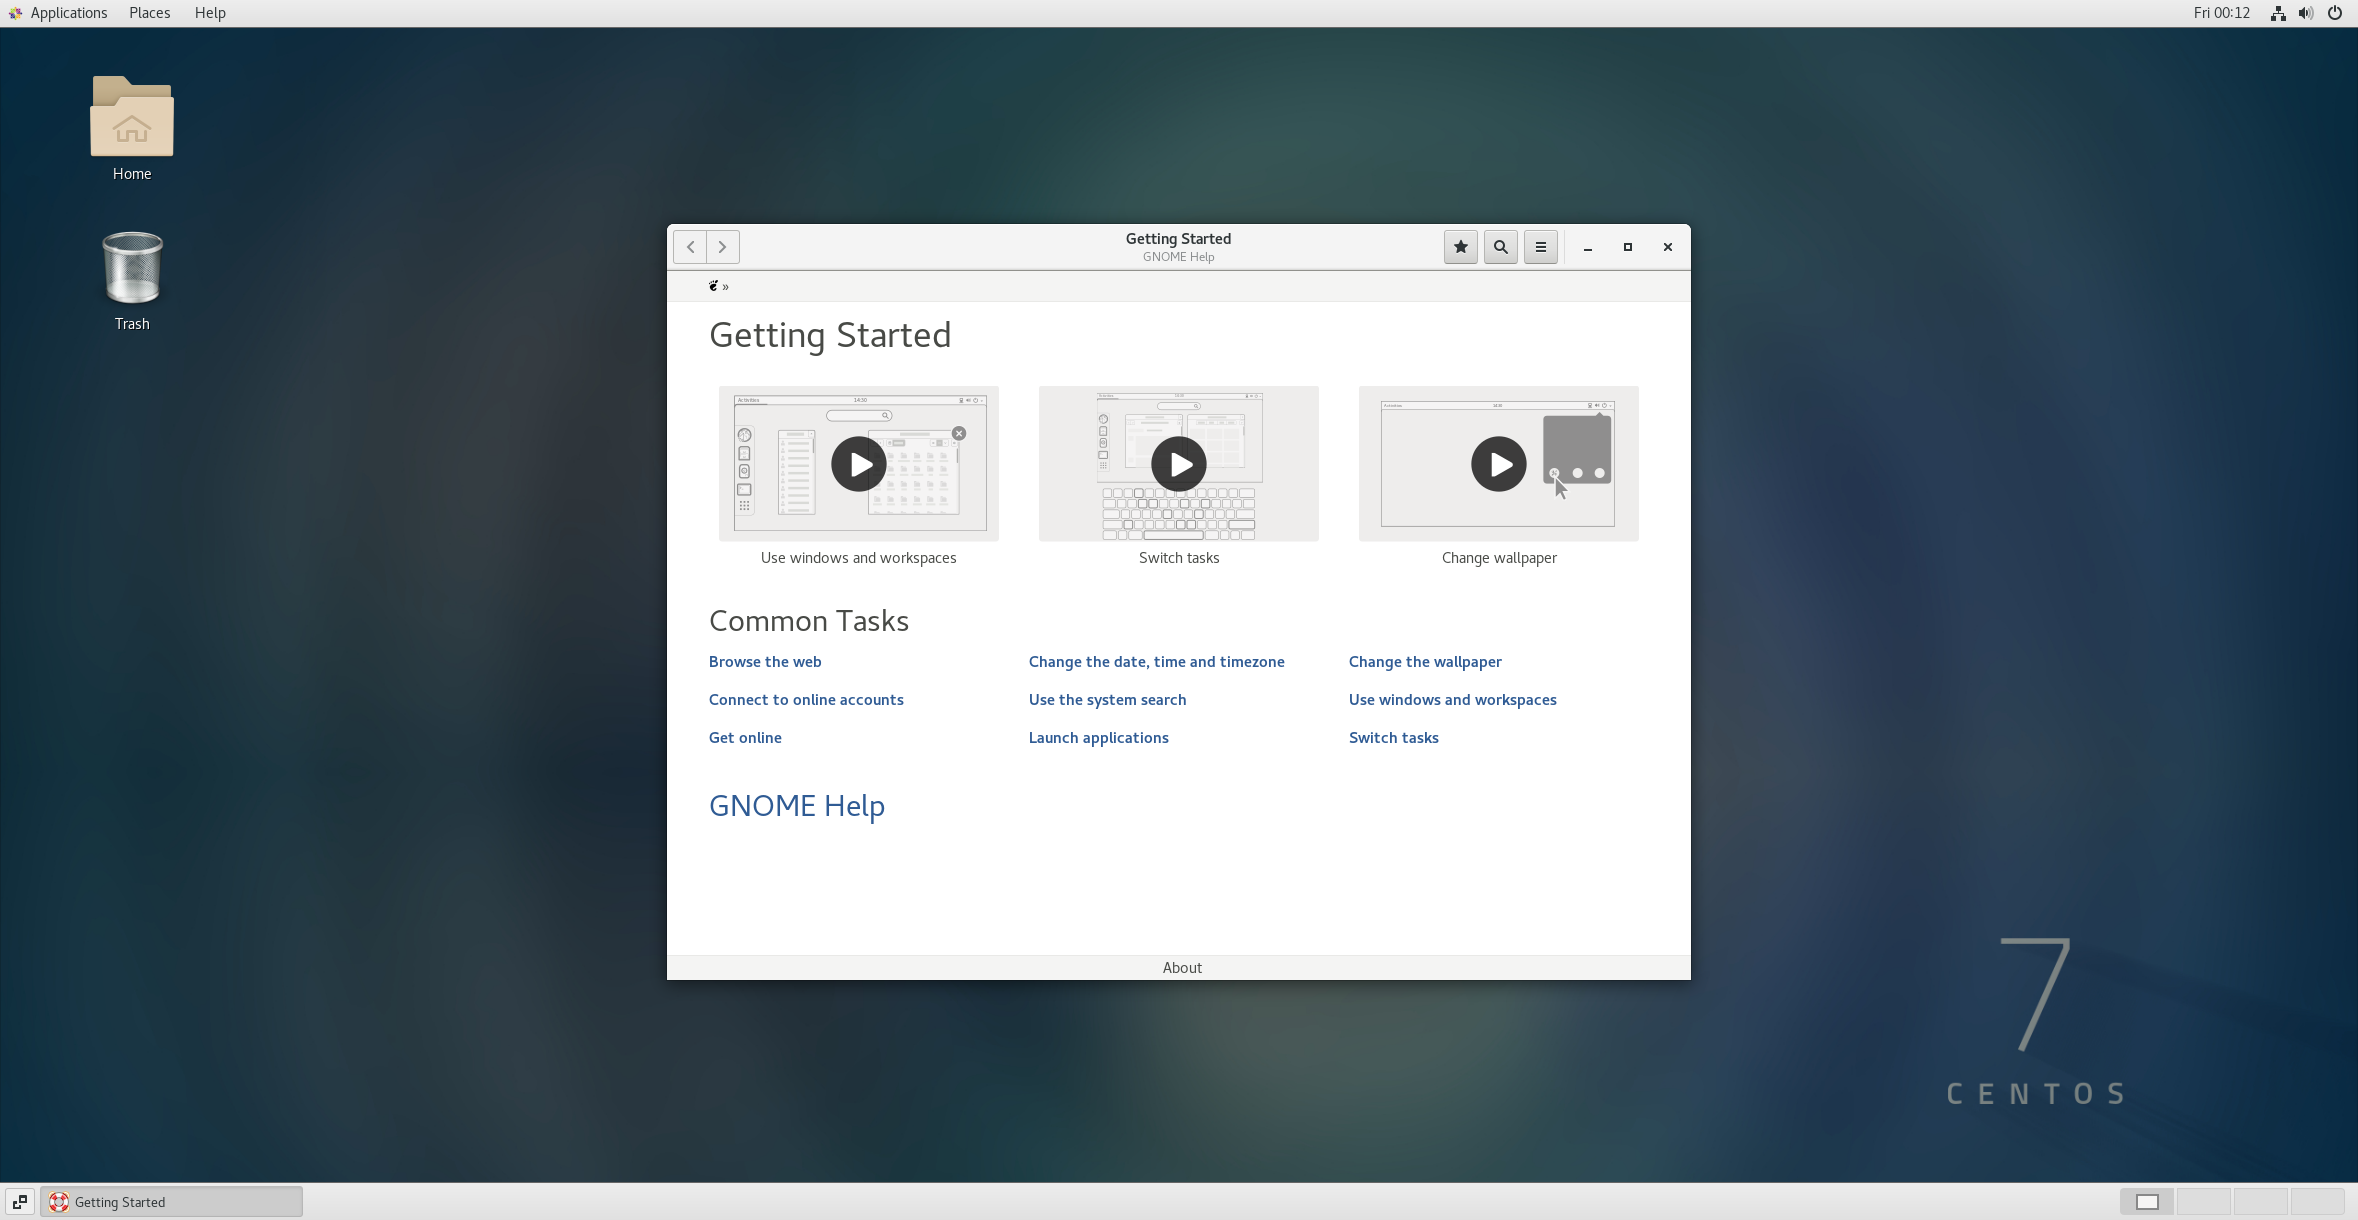Switch to the second workspace in pager
2358x1220 pixels.
[2204, 1202]
